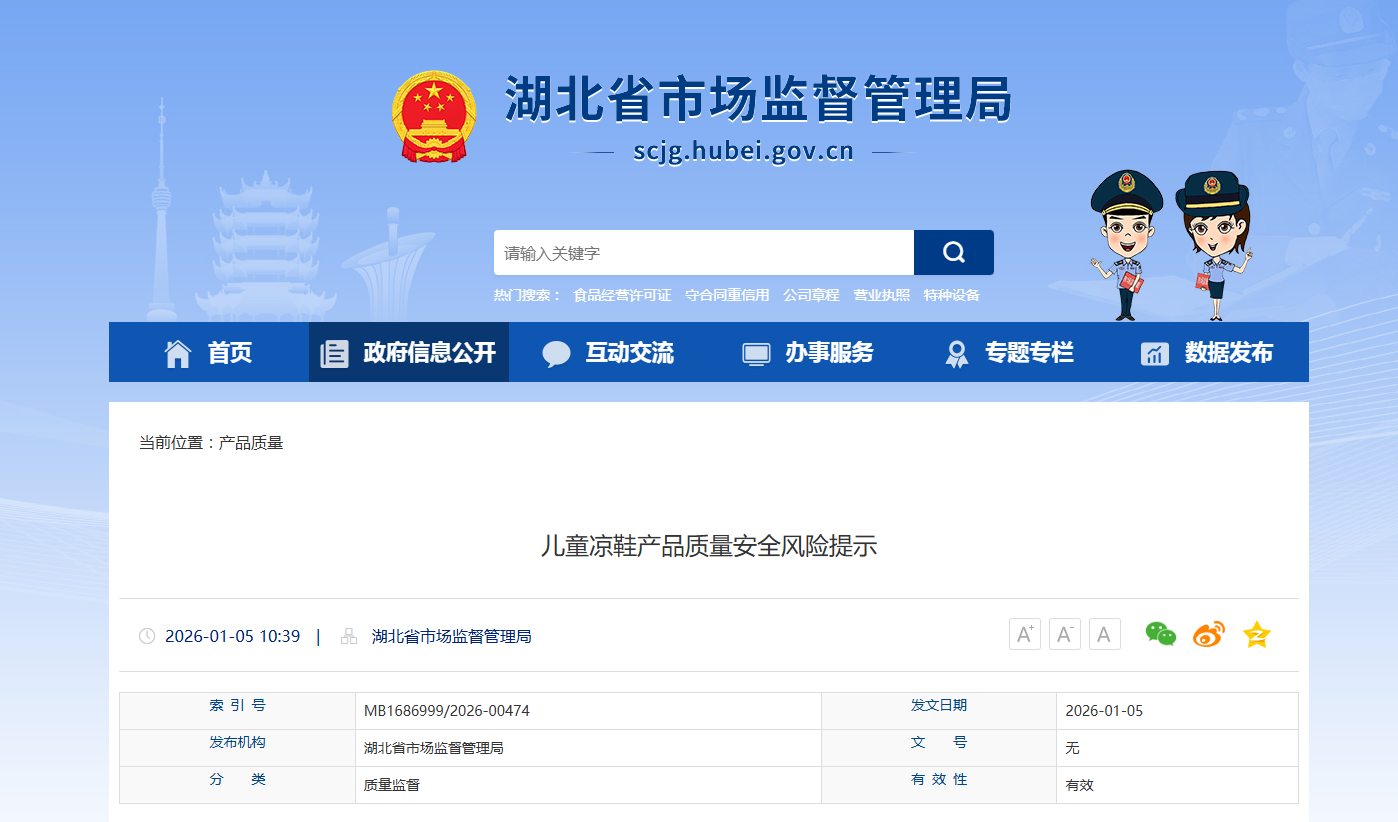The width and height of the screenshot is (1398, 822).
Task: Click the hot search link 特种设备
Action: pyautogui.click(x=951, y=295)
